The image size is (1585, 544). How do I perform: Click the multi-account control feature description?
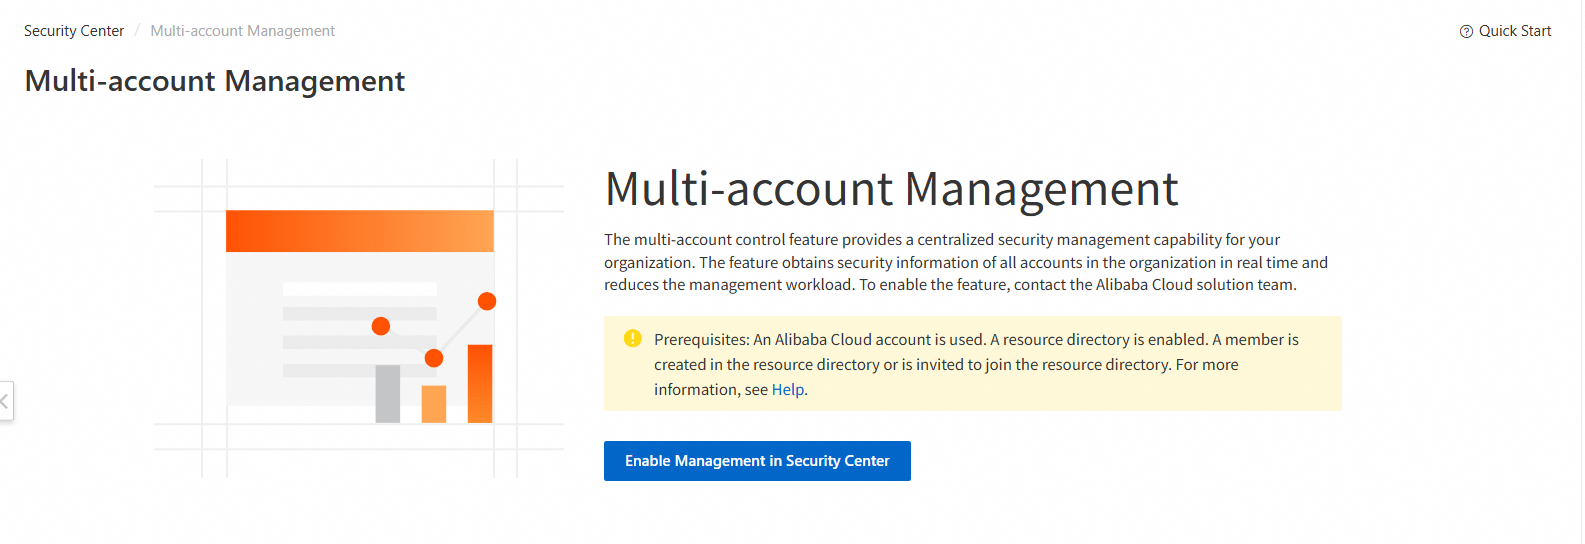point(965,262)
